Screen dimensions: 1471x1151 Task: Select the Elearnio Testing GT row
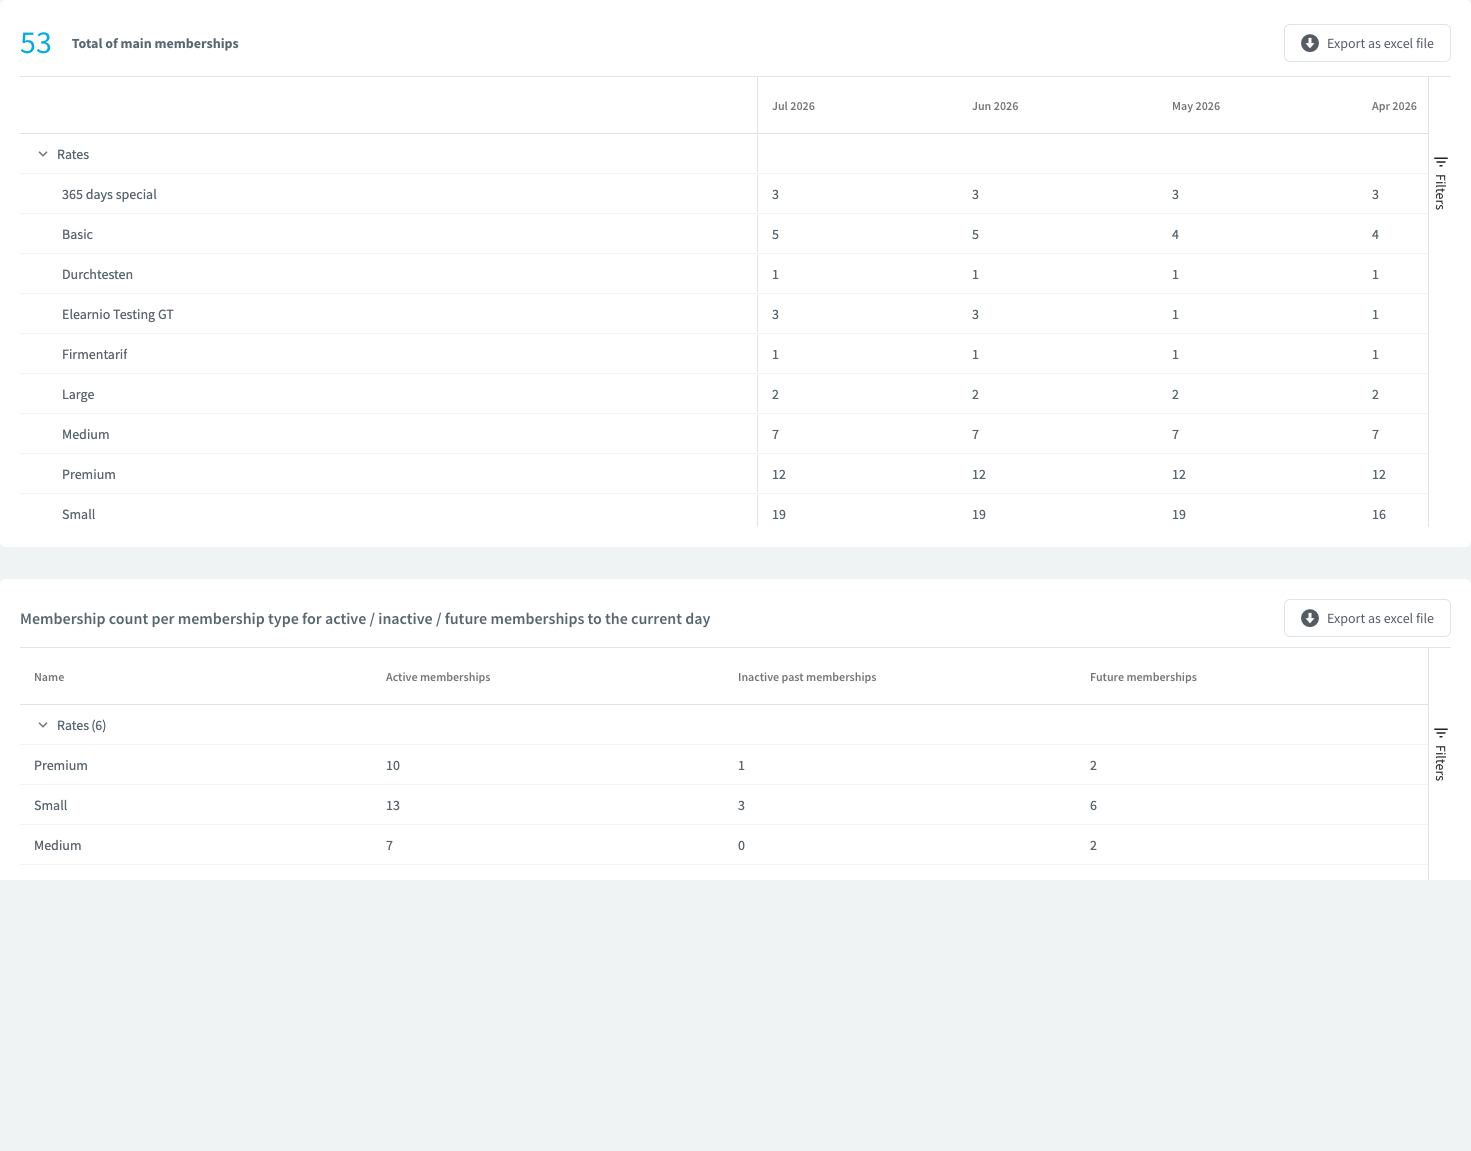coord(724,314)
